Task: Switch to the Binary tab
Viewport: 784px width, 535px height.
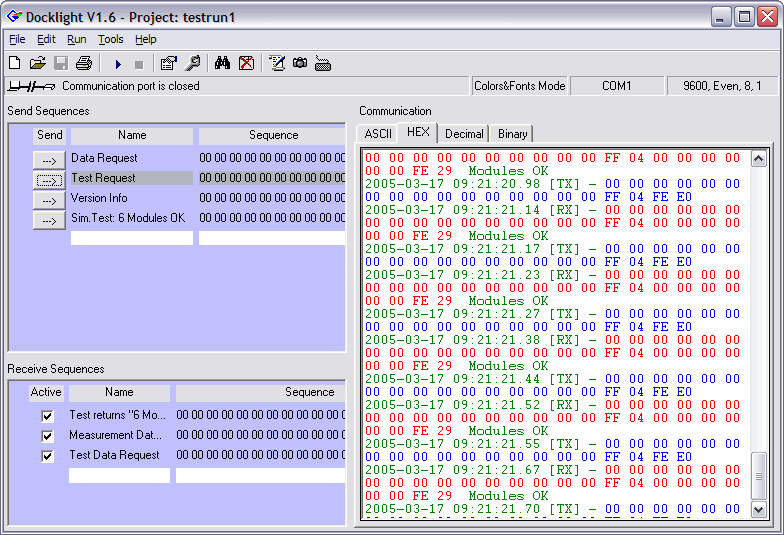Action: 512,134
